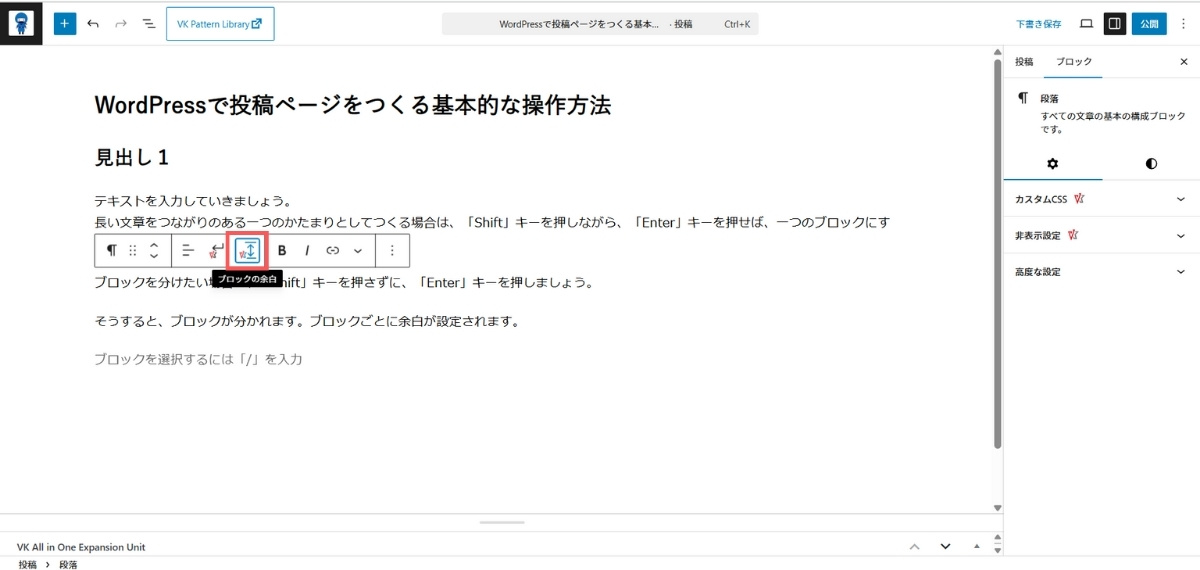Click the post title text

[352, 105]
